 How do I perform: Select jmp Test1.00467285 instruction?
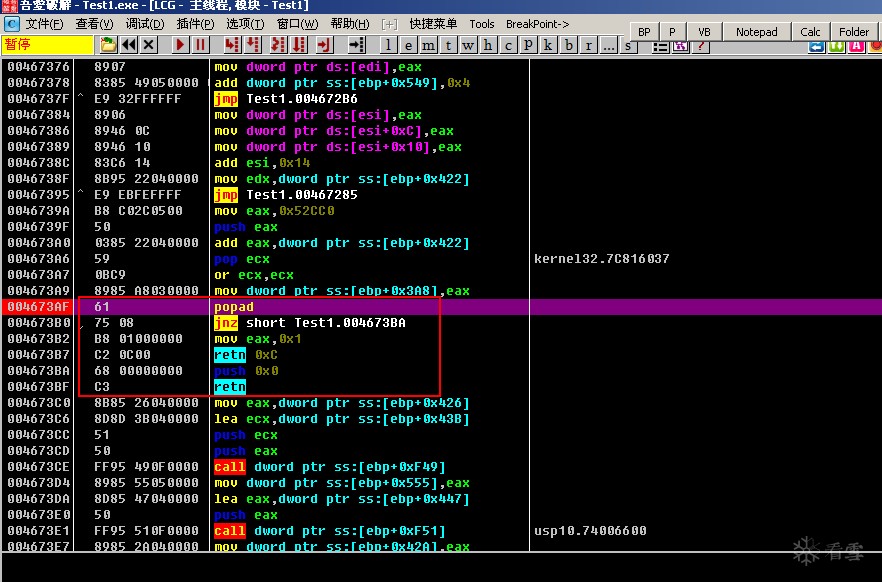(286, 195)
